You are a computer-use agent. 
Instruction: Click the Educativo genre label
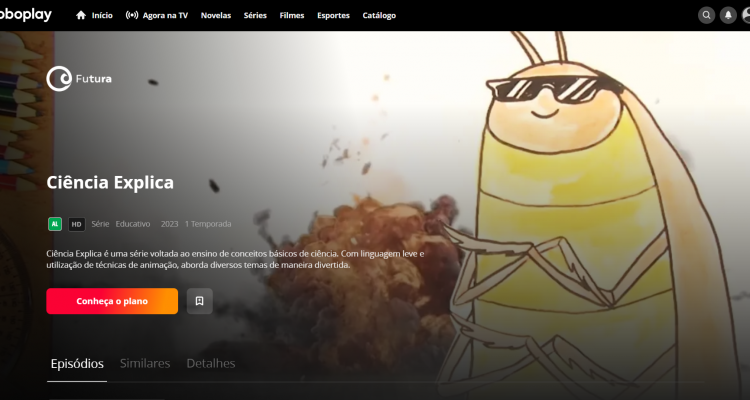pyautogui.click(x=133, y=224)
